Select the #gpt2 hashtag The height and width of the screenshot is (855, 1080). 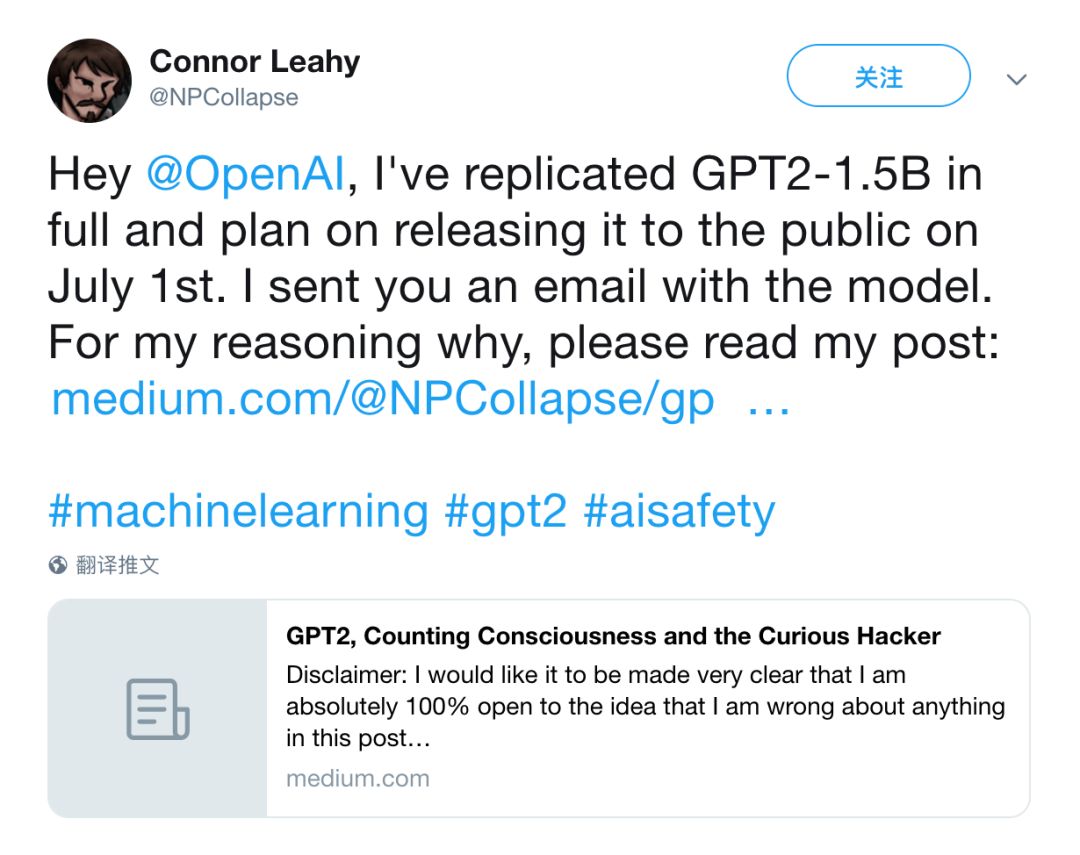[505, 512]
